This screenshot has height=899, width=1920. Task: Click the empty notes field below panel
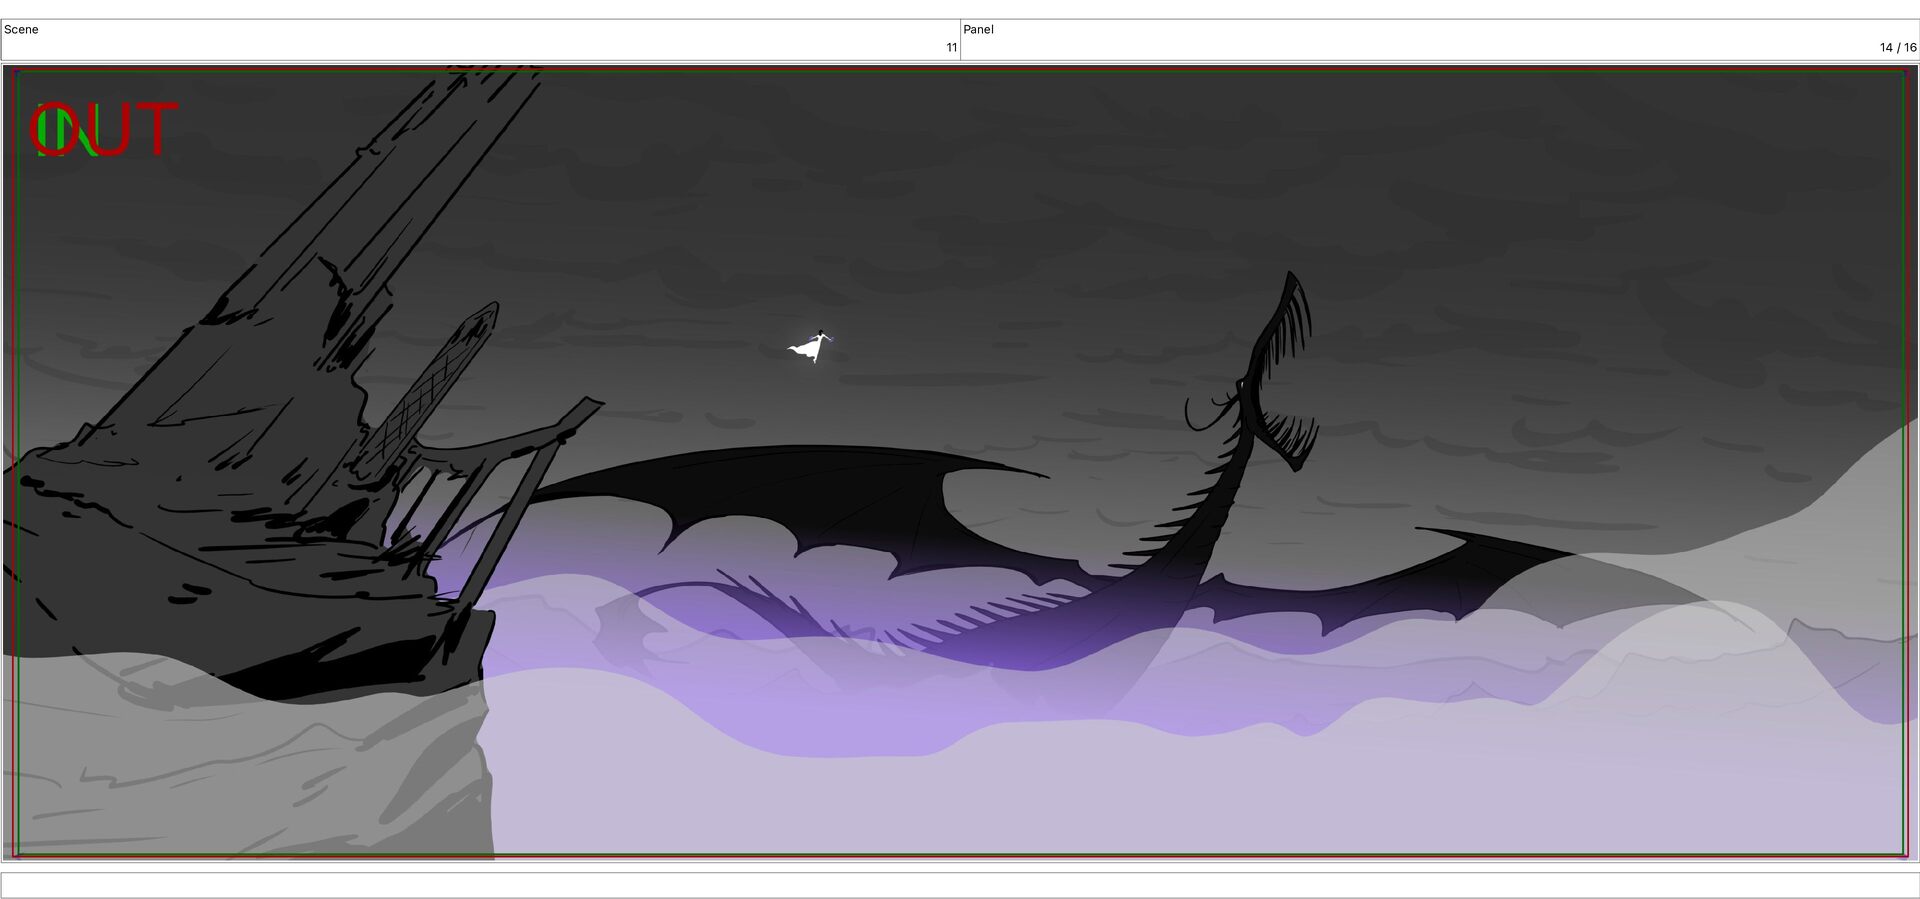tap(960, 885)
